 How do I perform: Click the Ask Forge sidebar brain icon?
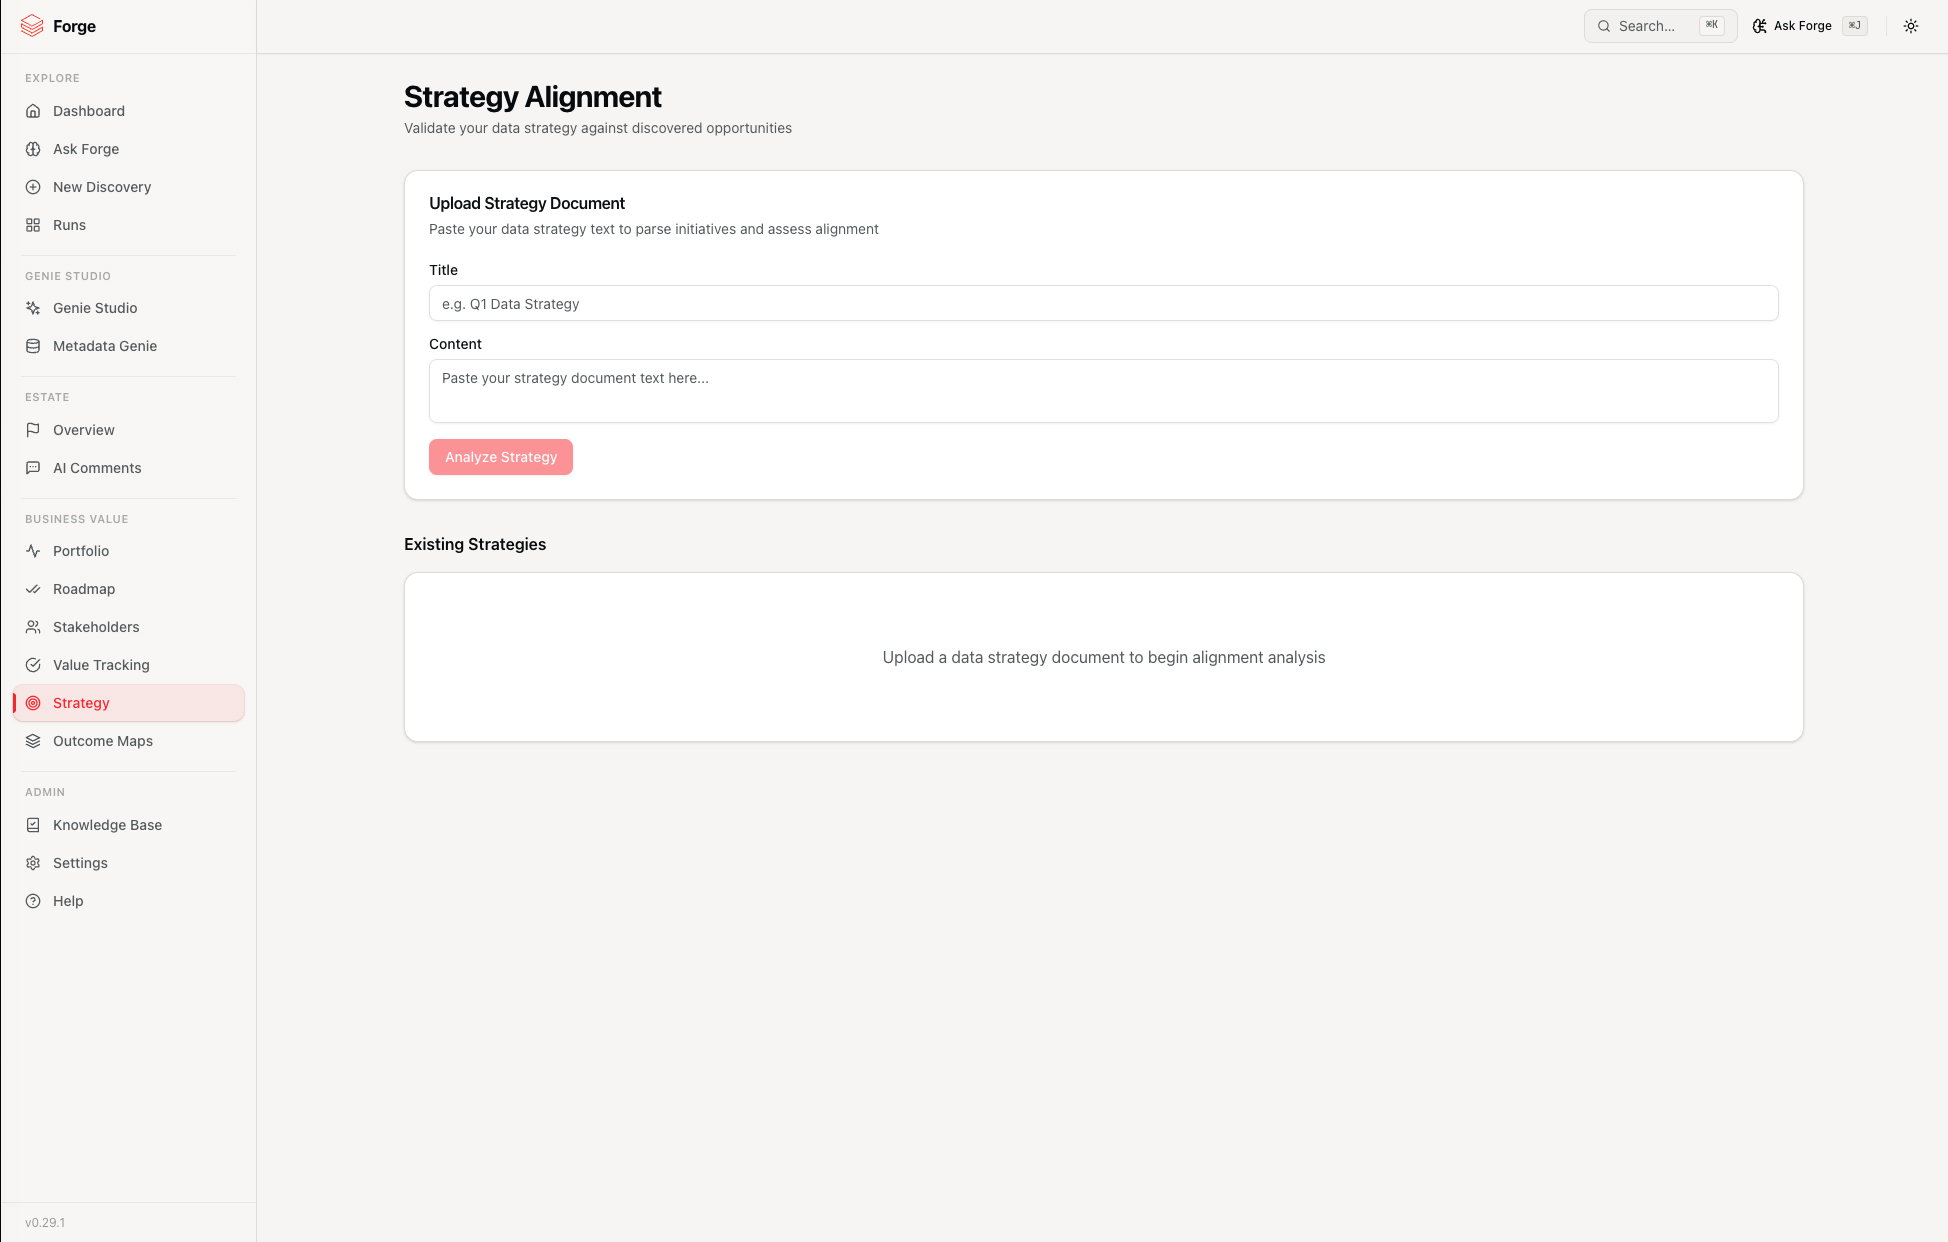coord(33,149)
